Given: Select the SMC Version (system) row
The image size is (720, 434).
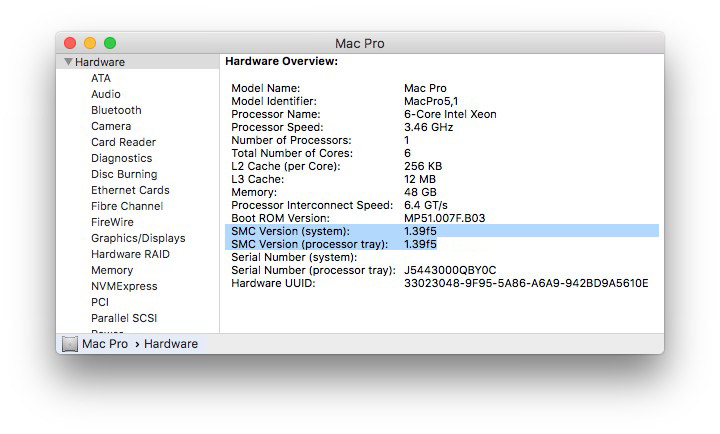Looking at the screenshot, I should [442, 231].
